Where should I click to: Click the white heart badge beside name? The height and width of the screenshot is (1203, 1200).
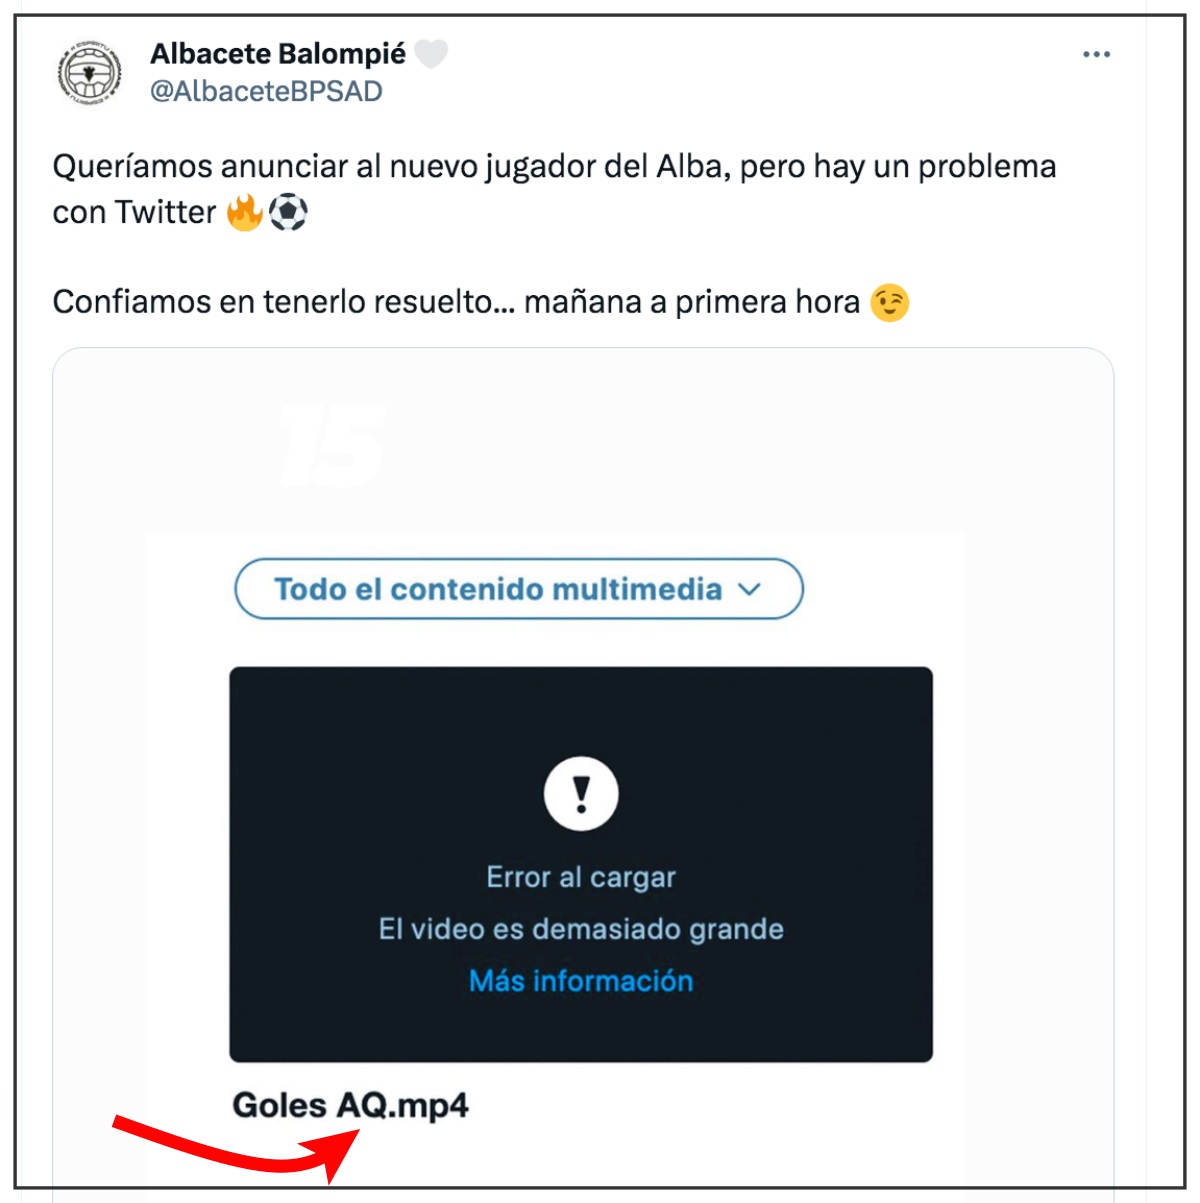[x=431, y=54]
